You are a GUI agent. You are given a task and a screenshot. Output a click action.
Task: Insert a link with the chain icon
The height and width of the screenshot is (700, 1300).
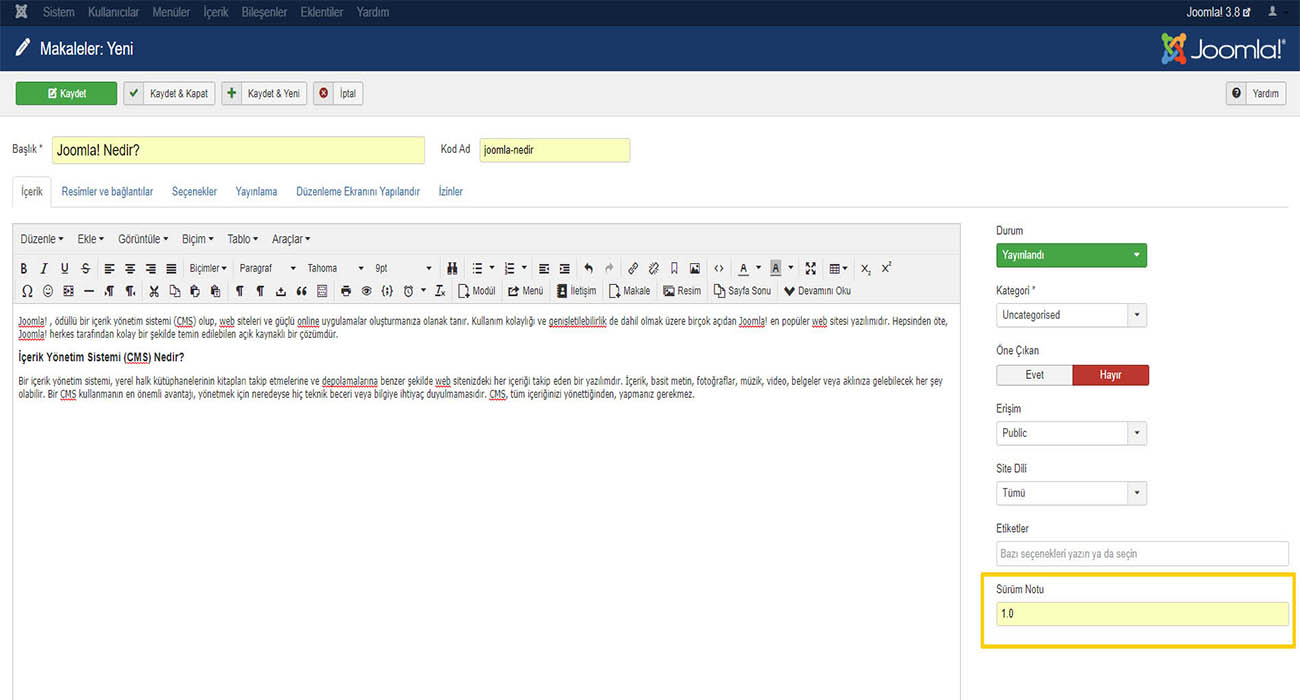[633, 268]
